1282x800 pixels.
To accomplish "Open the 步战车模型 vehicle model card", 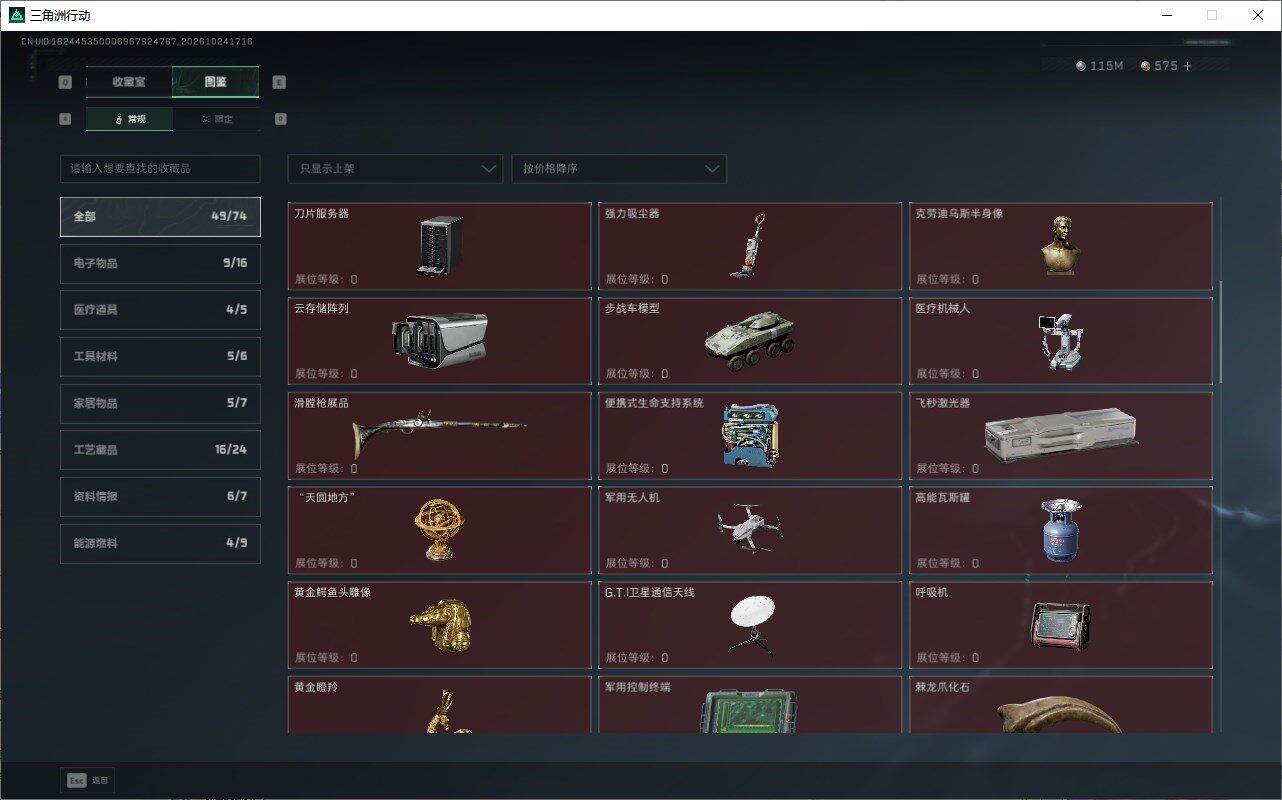I will tap(750, 341).
